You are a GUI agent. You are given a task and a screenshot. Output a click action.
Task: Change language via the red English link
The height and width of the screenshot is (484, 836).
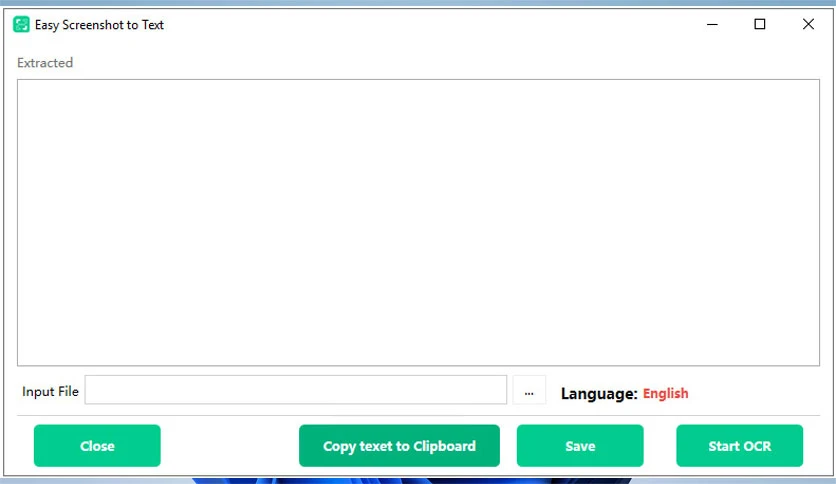click(665, 393)
